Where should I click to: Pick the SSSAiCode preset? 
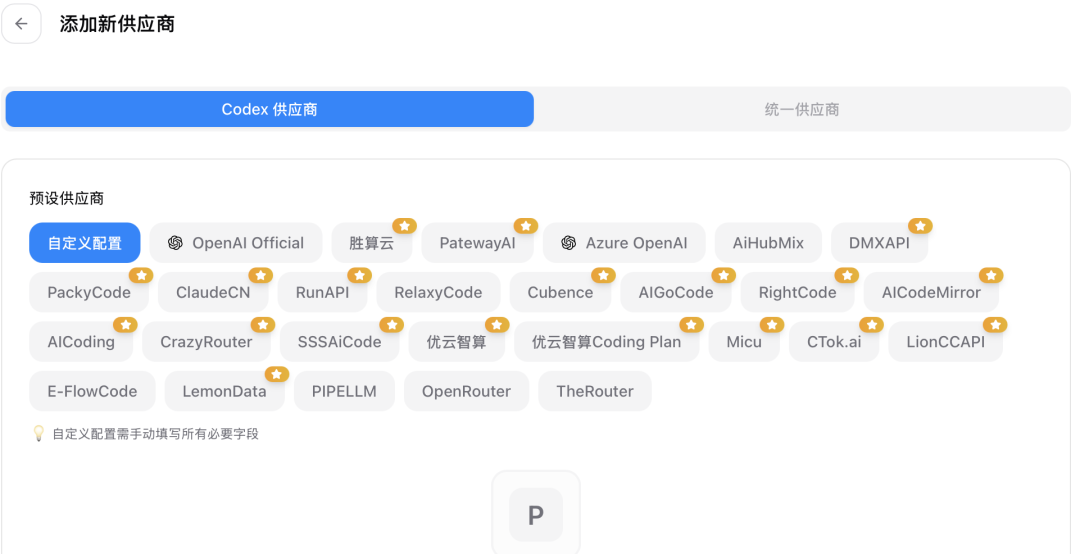(x=340, y=342)
